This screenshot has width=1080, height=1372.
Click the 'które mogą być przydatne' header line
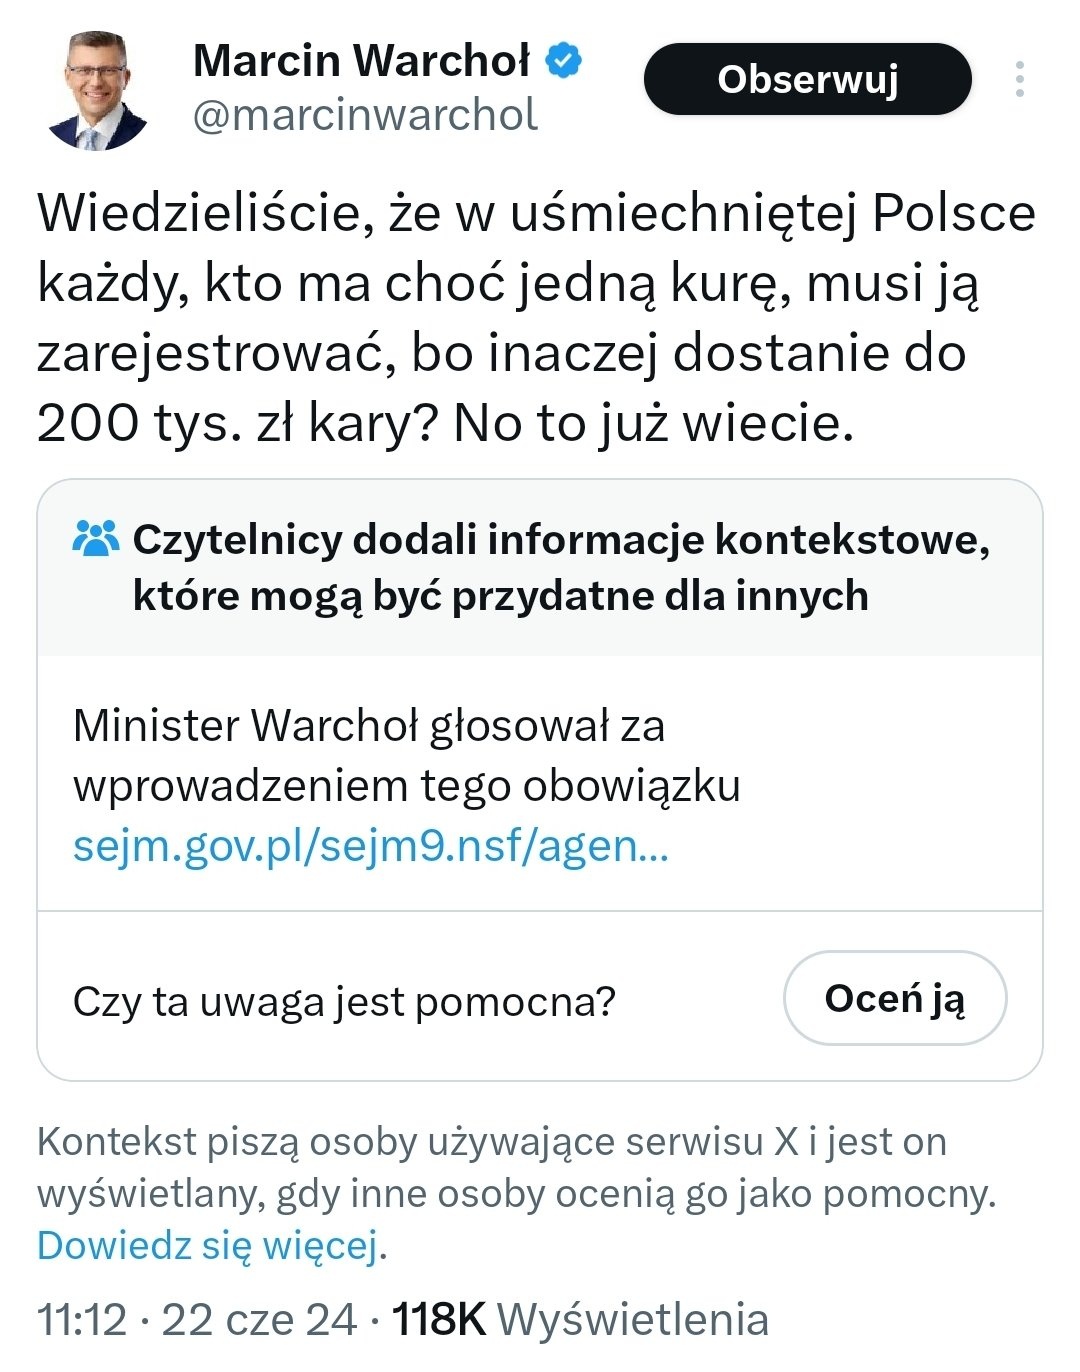click(500, 597)
